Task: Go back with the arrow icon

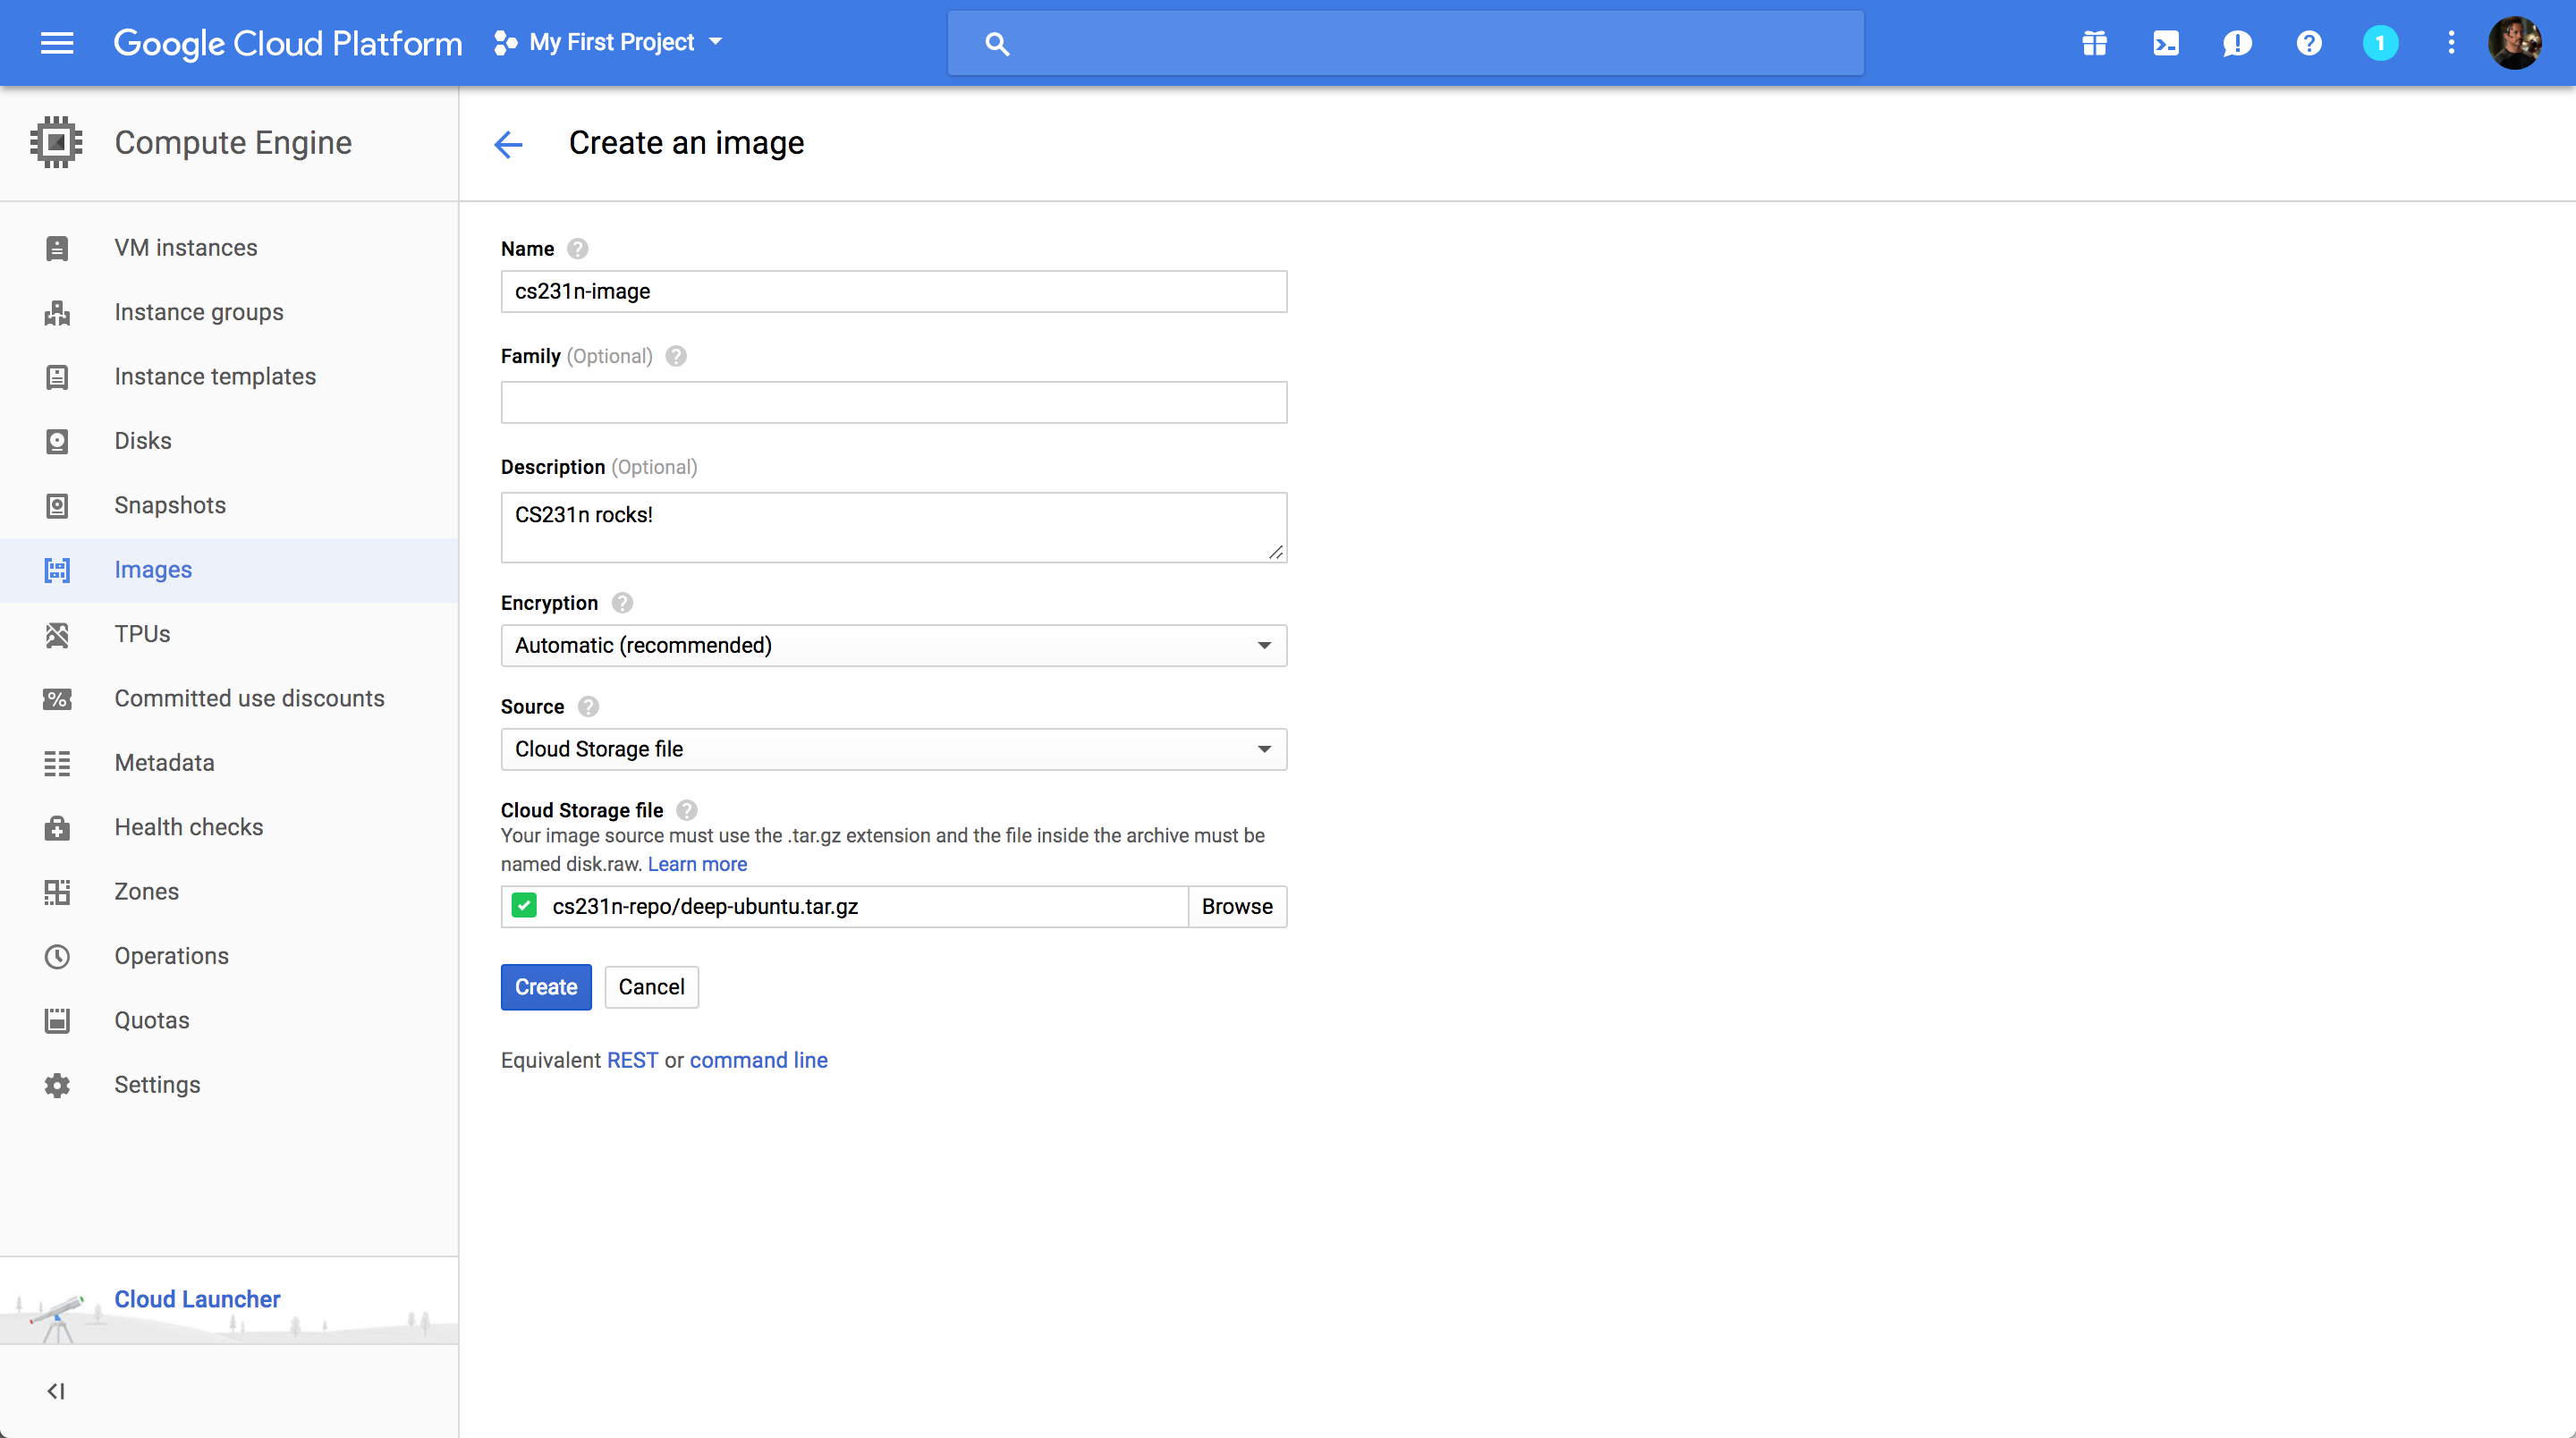Action: click(508, 144)
